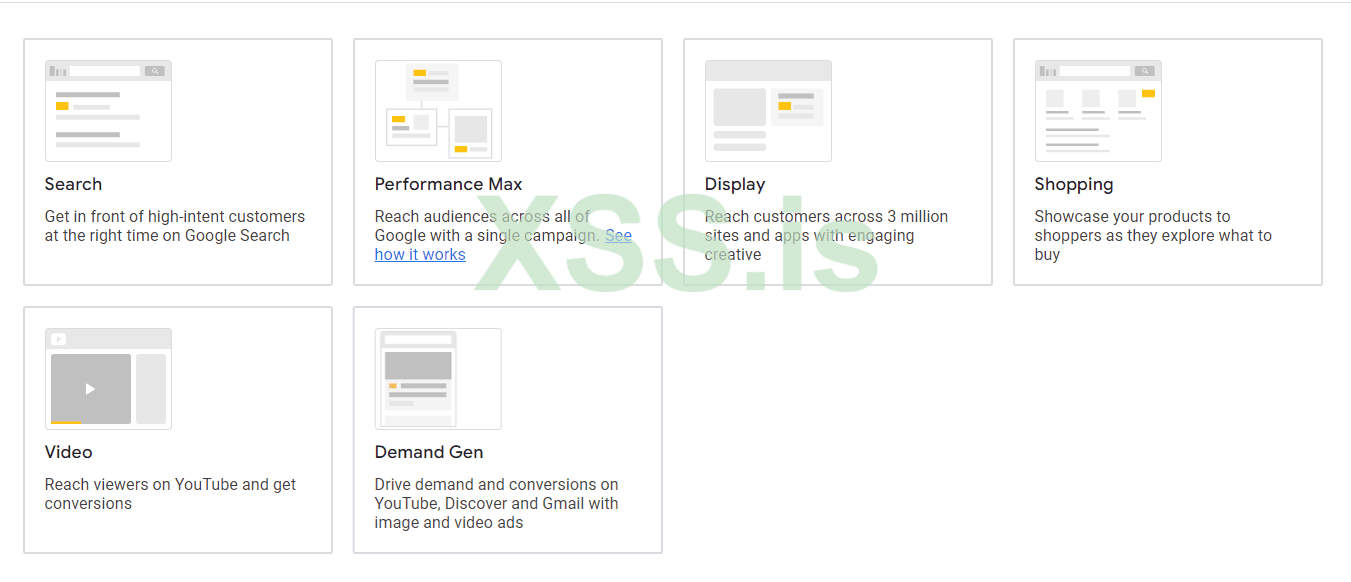Image resolution: width=1351 pixels, height=582 pixels.
Task: Click the Shopping campaign illustration icon
Action: (1098, 111)
